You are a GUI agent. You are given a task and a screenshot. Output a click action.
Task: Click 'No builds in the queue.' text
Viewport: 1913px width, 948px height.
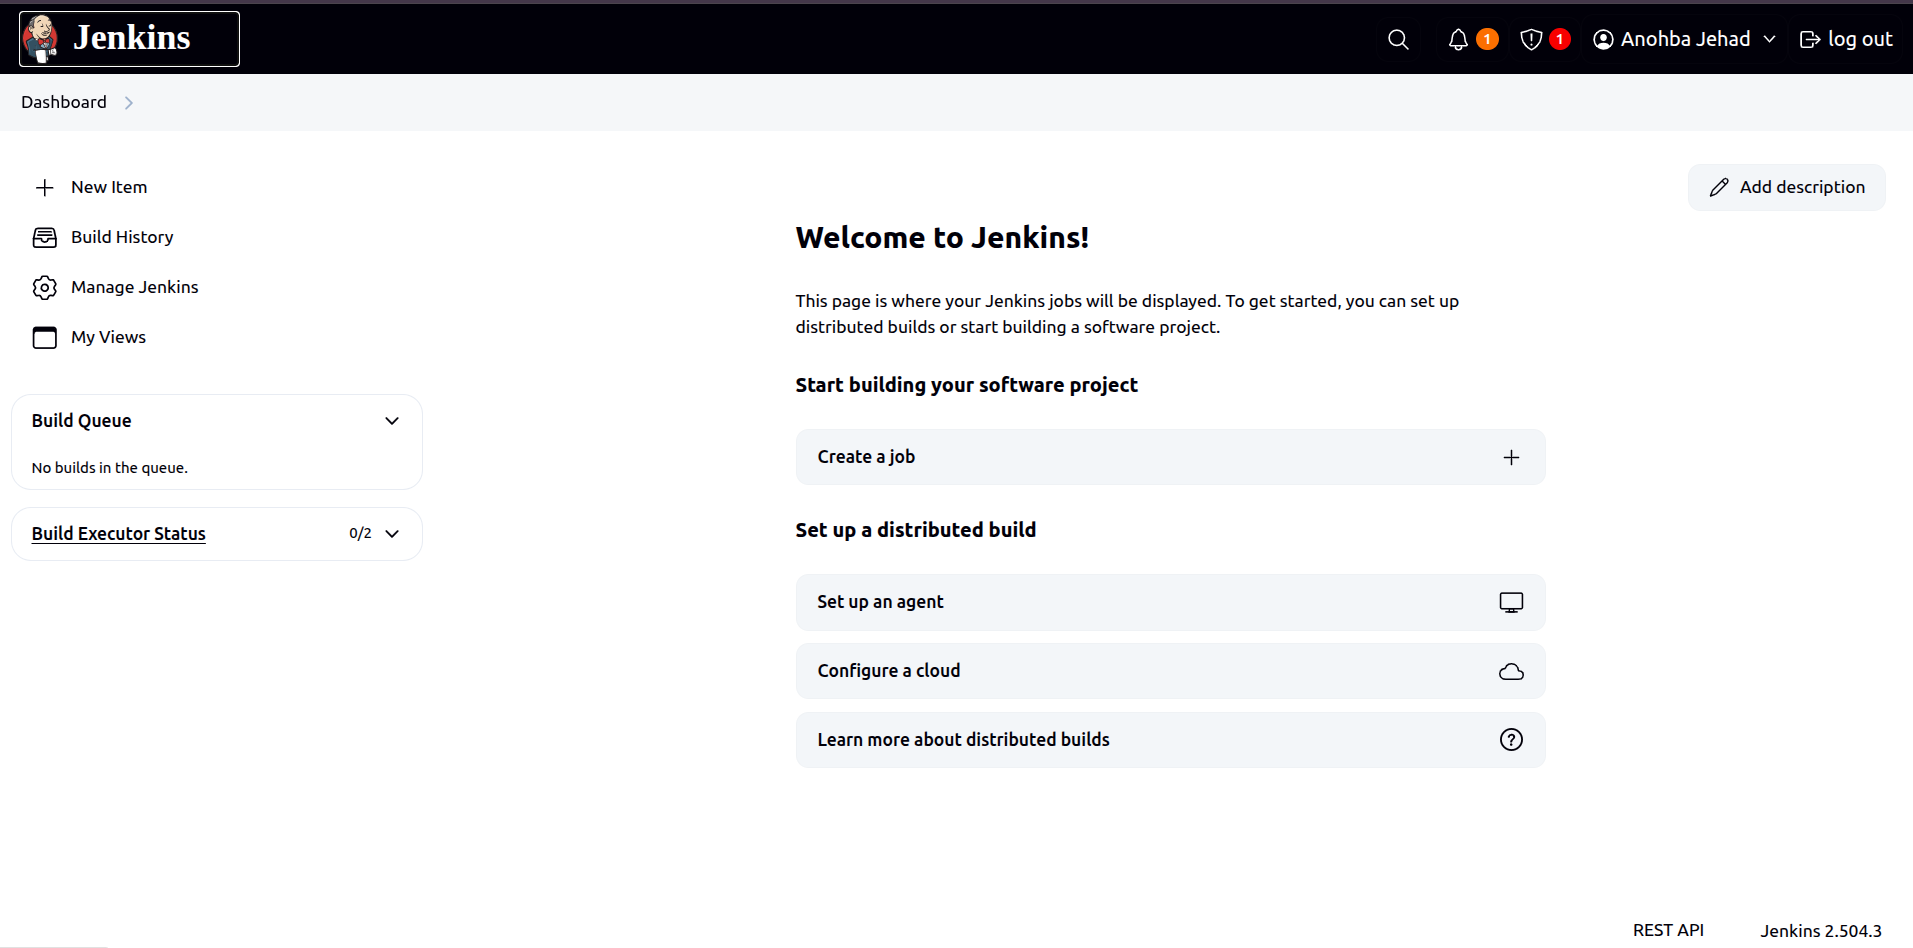click(110, 468)
